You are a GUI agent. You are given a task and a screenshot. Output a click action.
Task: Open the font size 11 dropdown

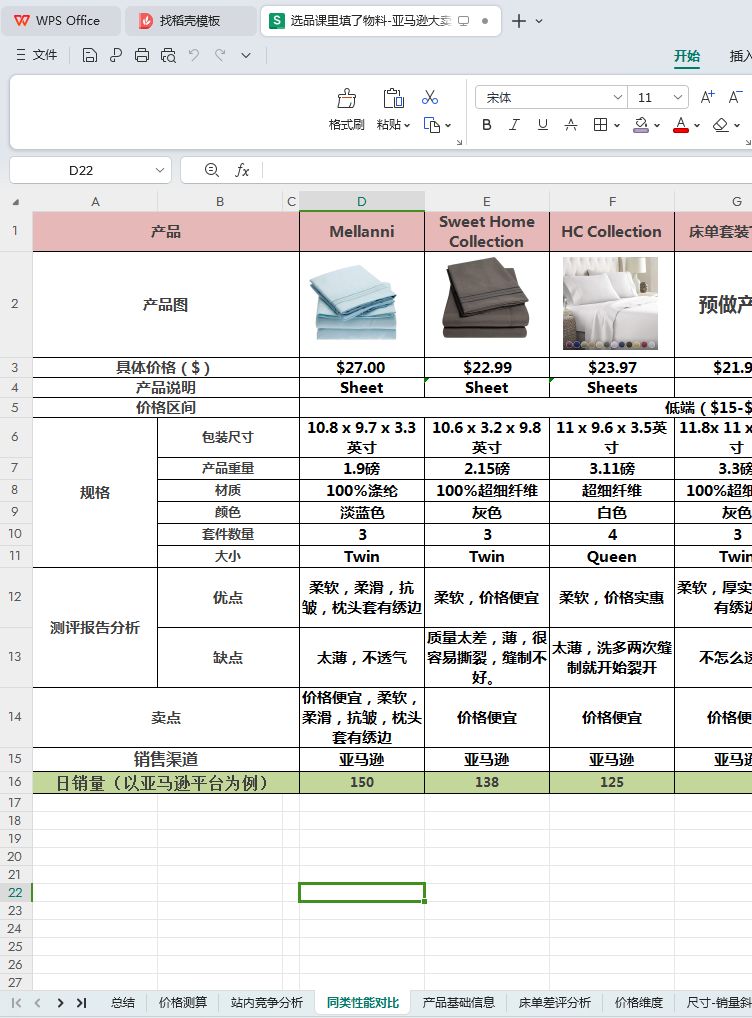tap(677, 97)
